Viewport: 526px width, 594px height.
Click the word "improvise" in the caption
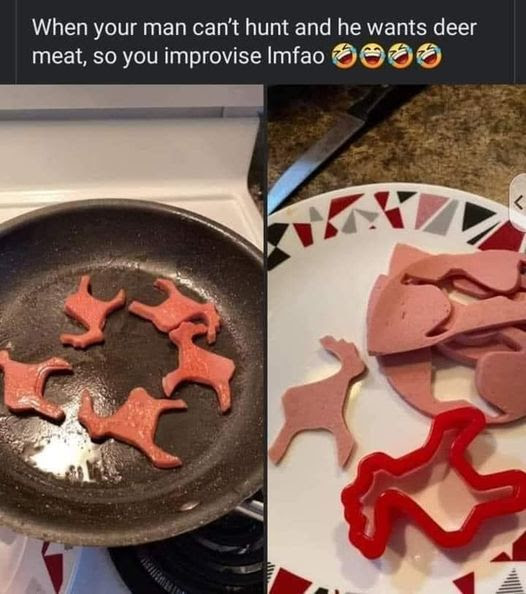click(213, 57)
